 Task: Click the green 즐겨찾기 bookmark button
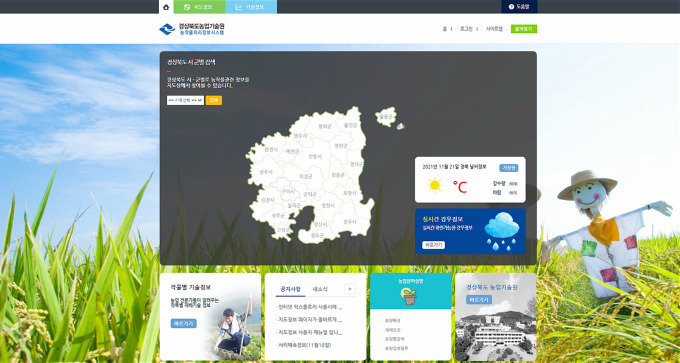524,29
